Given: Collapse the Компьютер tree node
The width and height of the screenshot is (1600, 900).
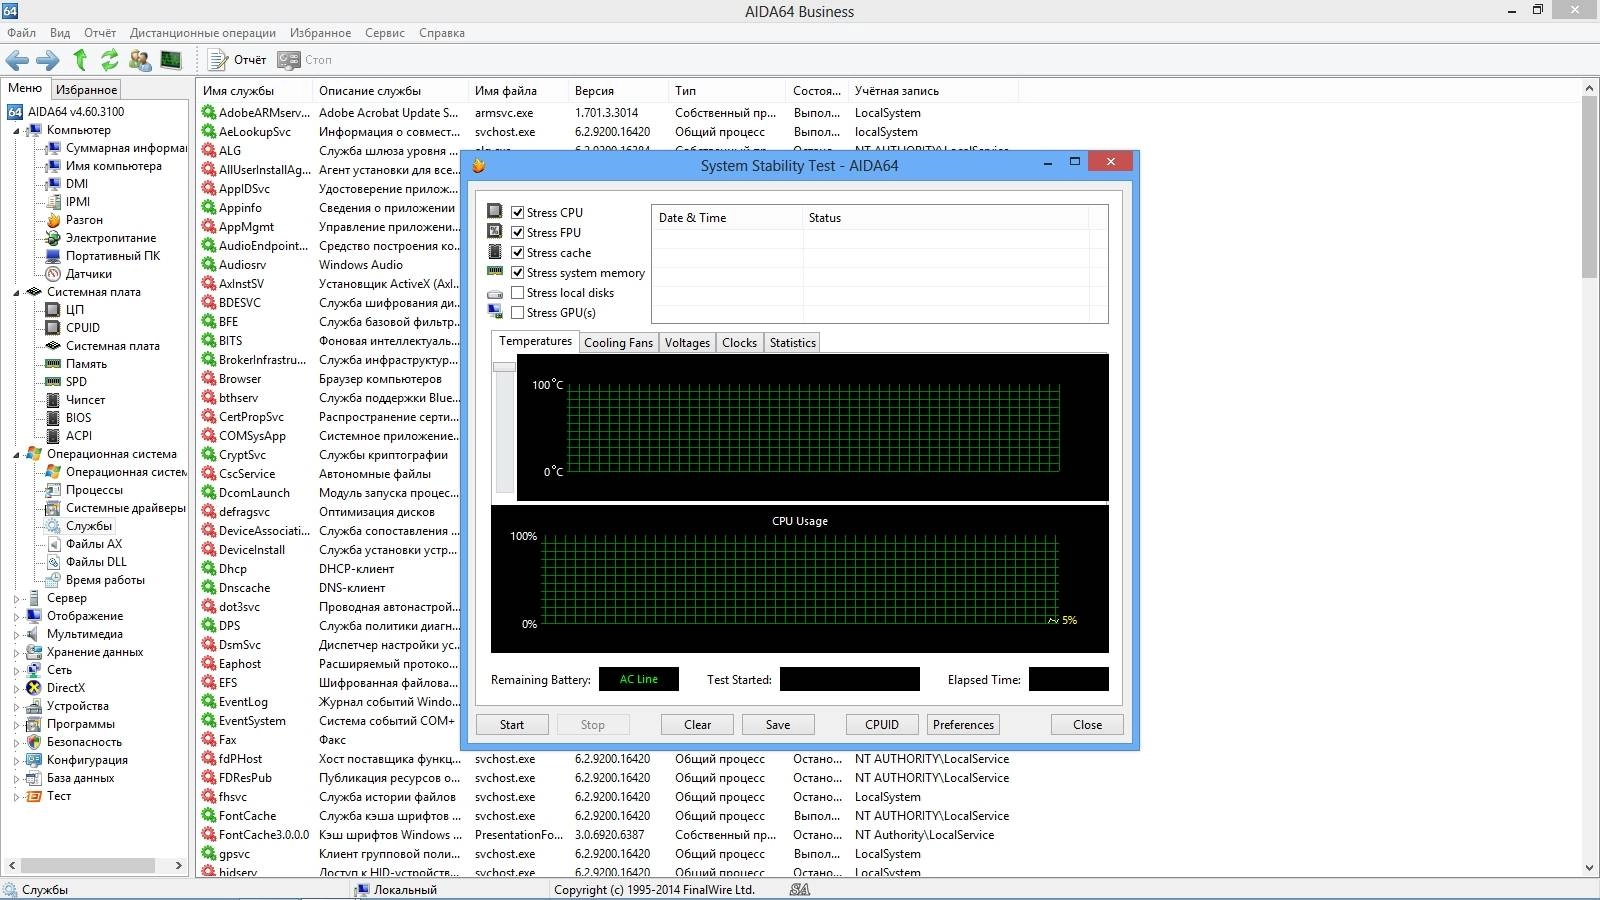Looking at the screenshot, I should tap(16, 131).
